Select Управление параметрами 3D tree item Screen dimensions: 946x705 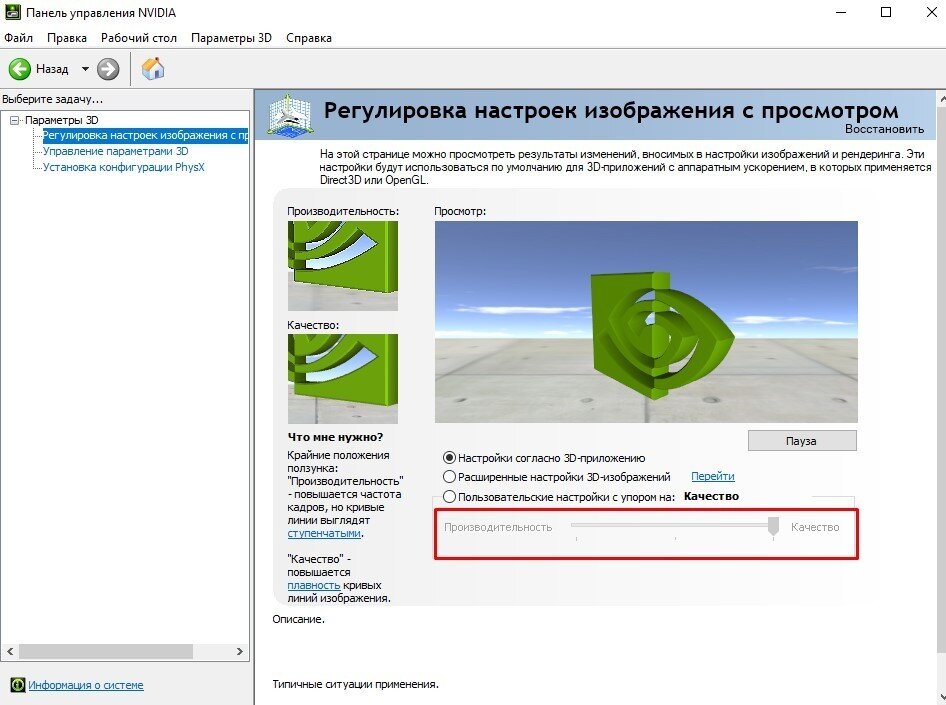click(x=115, y=151)
